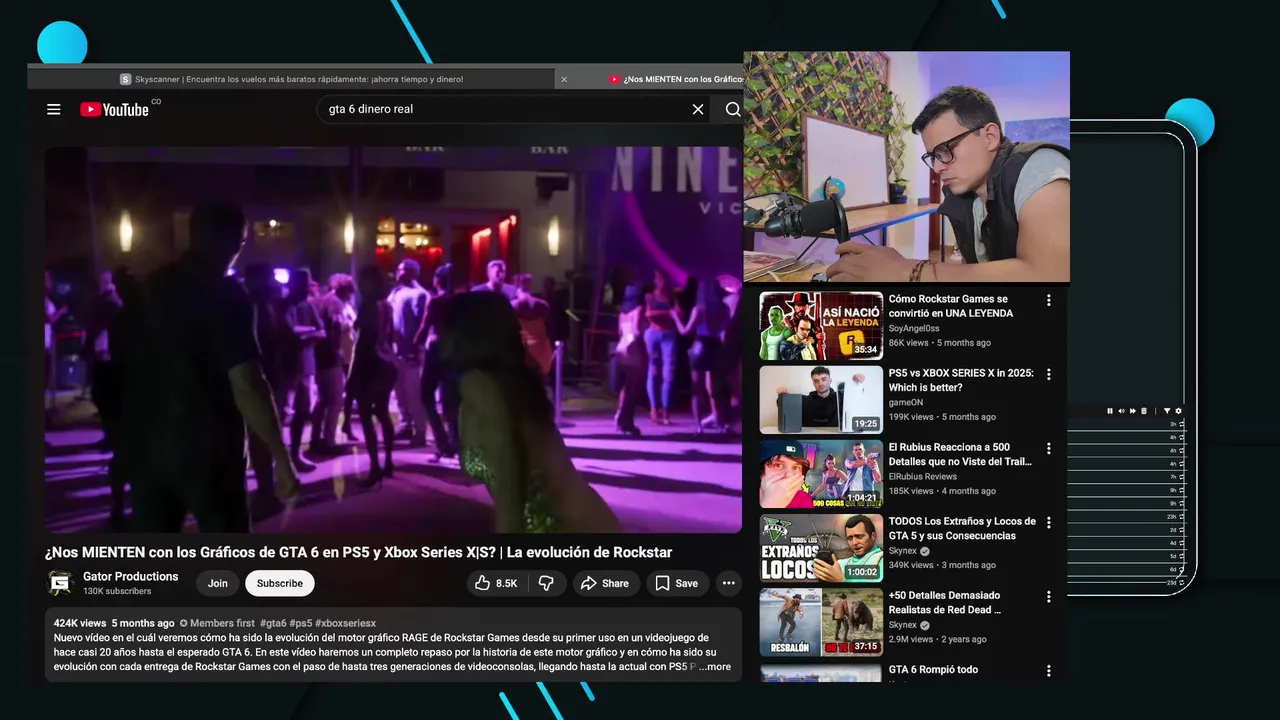This screenshot has width=1280, height=720.
Task: Subscribe to Gator Productions
Action: [x=280, y=583]
